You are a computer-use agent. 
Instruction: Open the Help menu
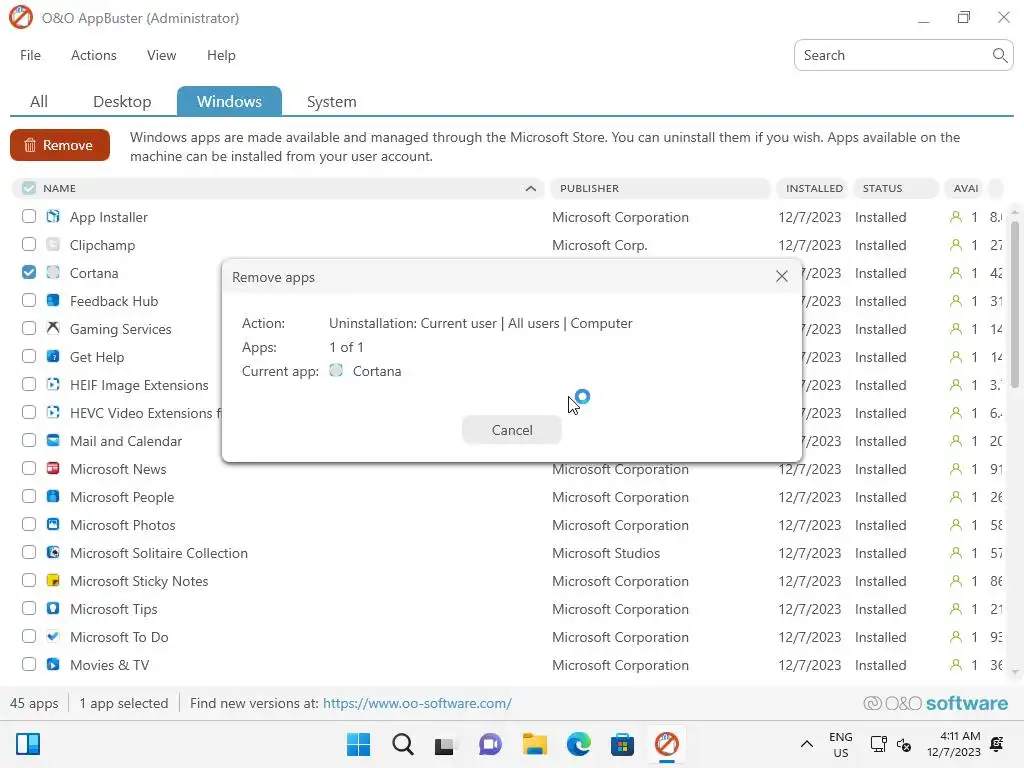(221, 56)
